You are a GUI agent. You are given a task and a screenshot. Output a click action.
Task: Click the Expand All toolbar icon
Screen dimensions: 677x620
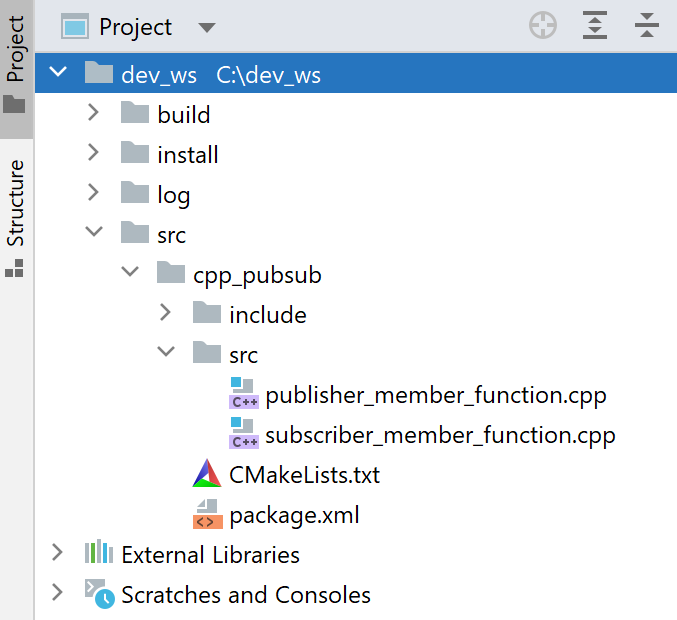(595, 27)
